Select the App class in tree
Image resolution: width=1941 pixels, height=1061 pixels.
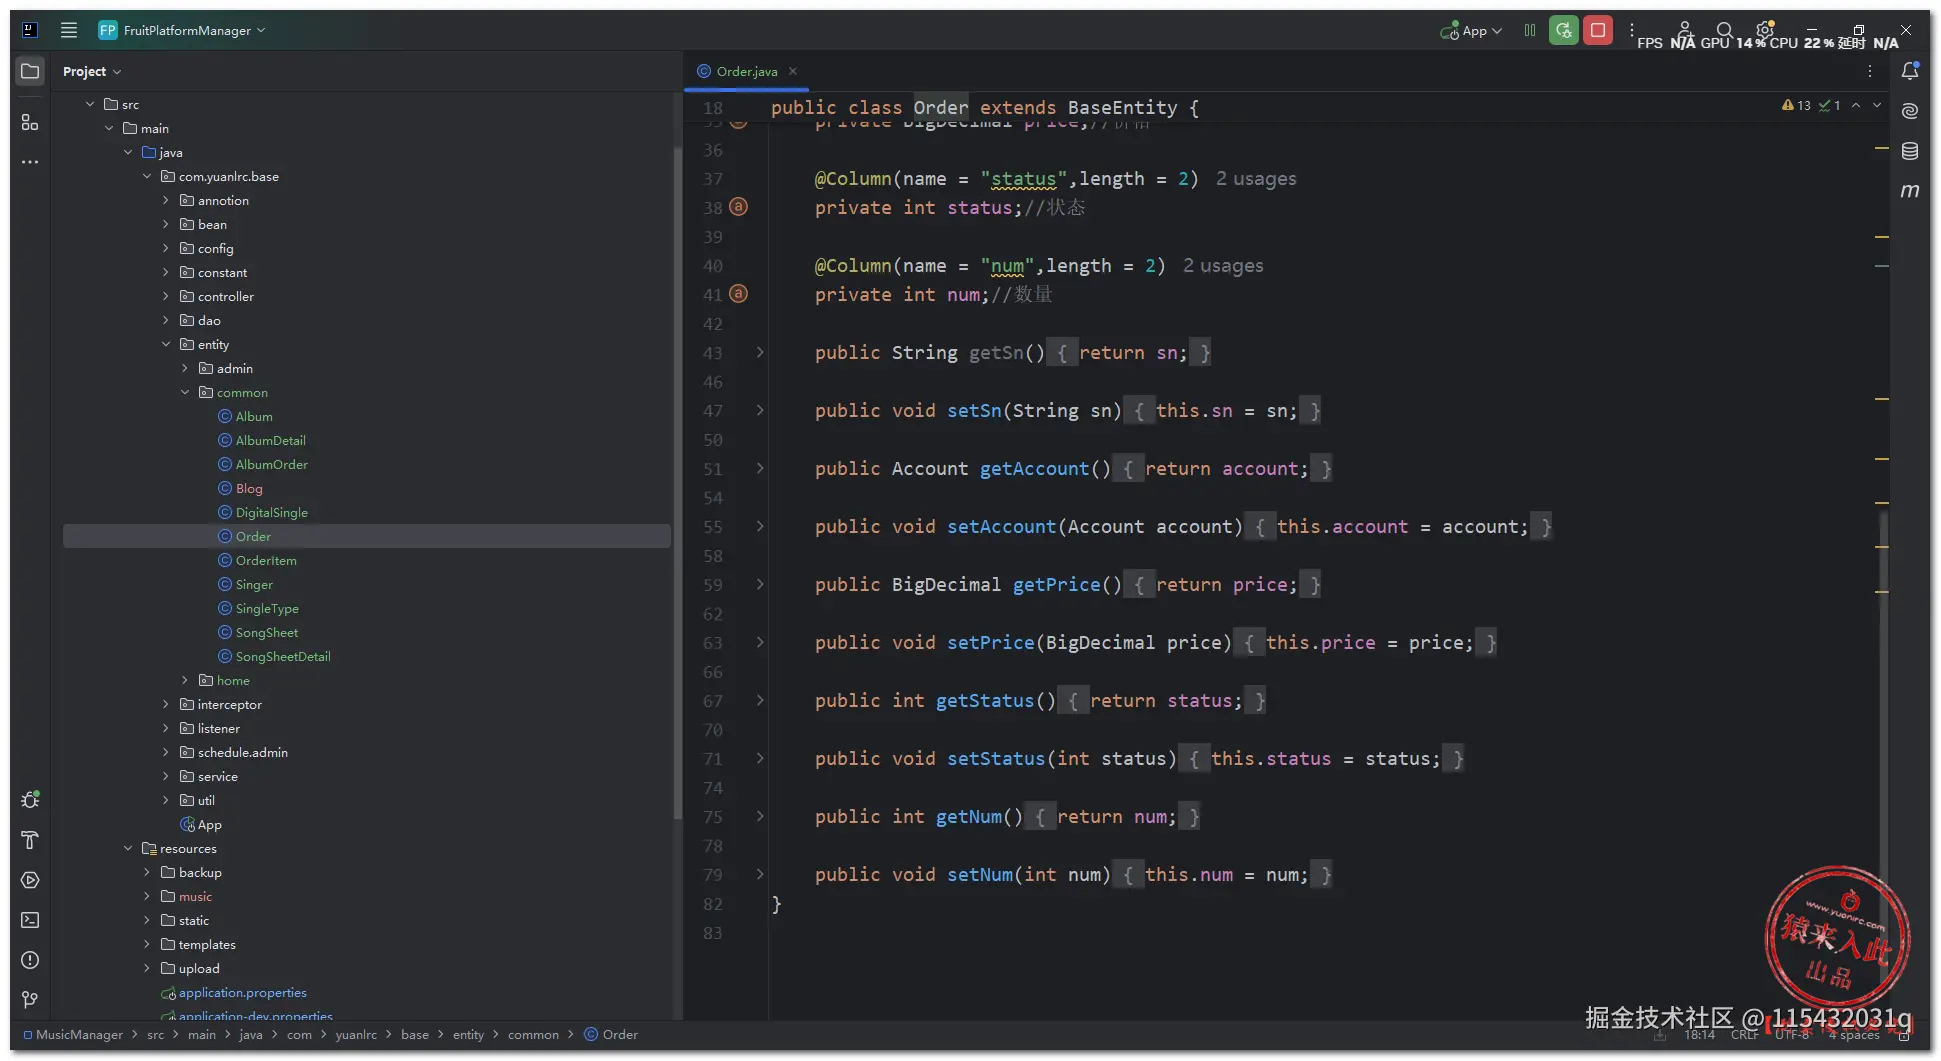[x=209, y=824]
